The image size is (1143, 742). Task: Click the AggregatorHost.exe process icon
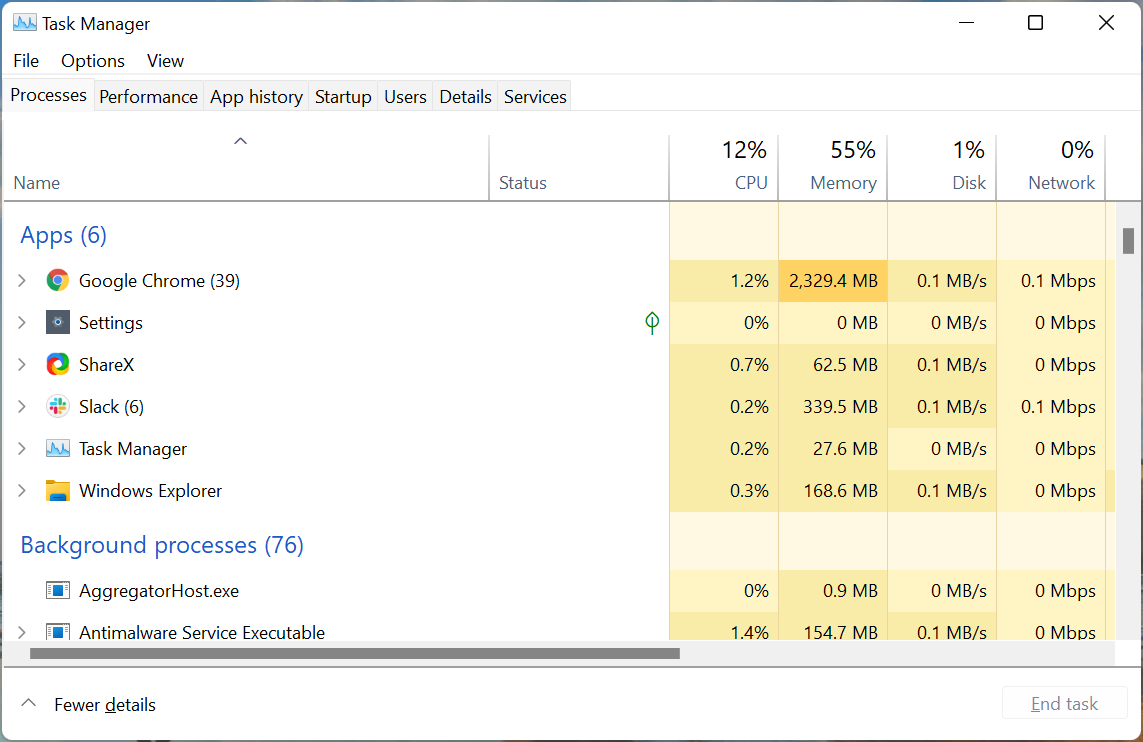(57, 590)
